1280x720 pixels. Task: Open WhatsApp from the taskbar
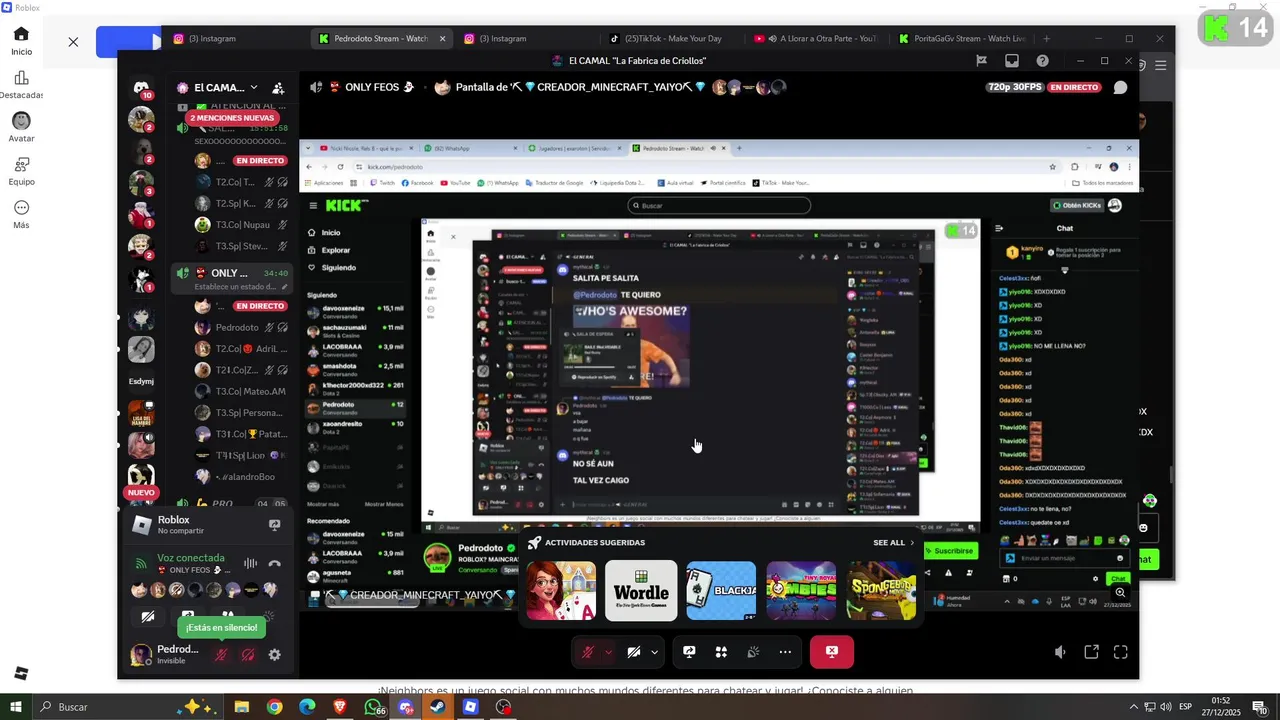coord(374,707)
